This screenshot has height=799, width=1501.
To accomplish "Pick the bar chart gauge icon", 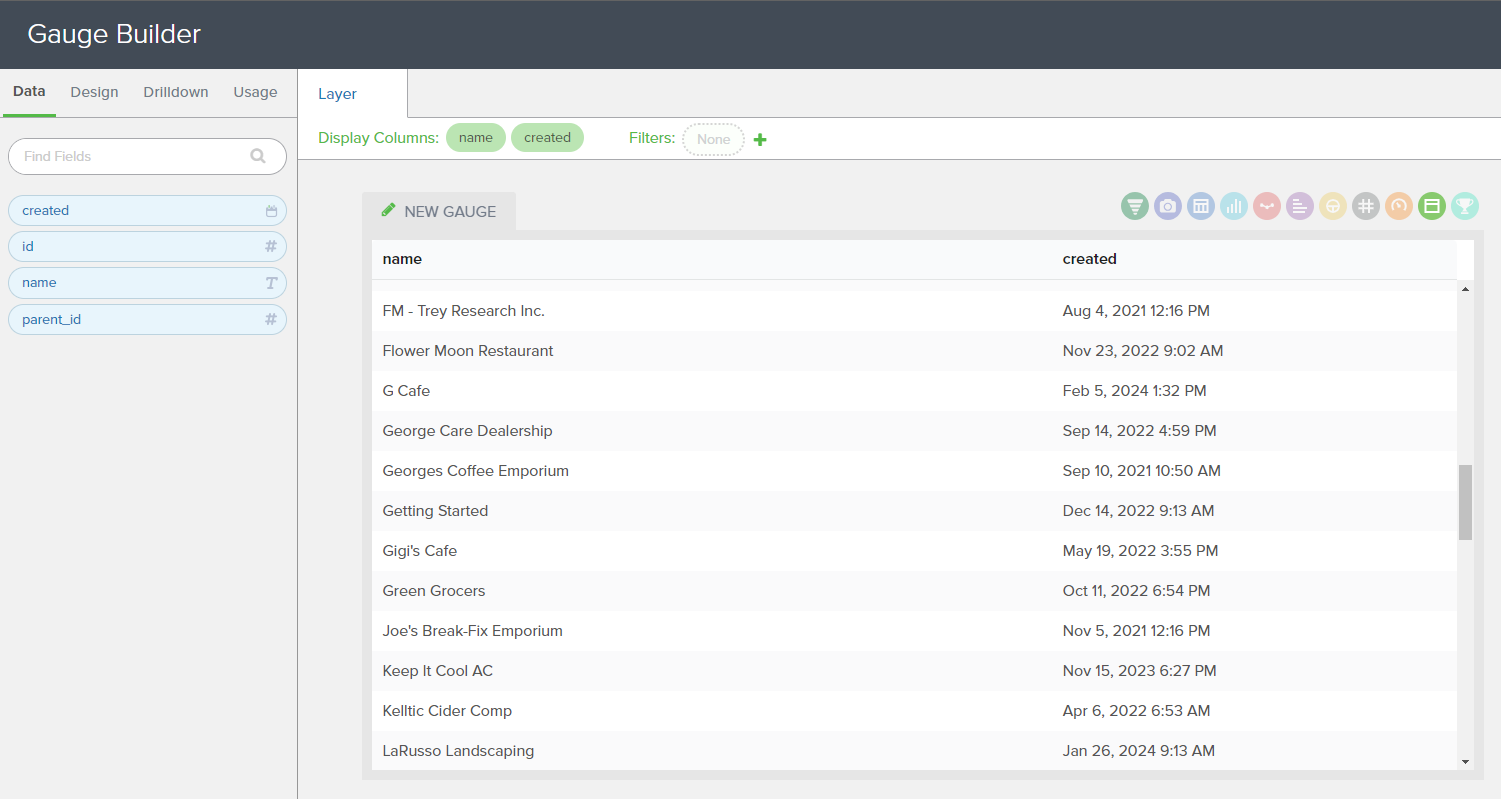I will (1233, 207).
